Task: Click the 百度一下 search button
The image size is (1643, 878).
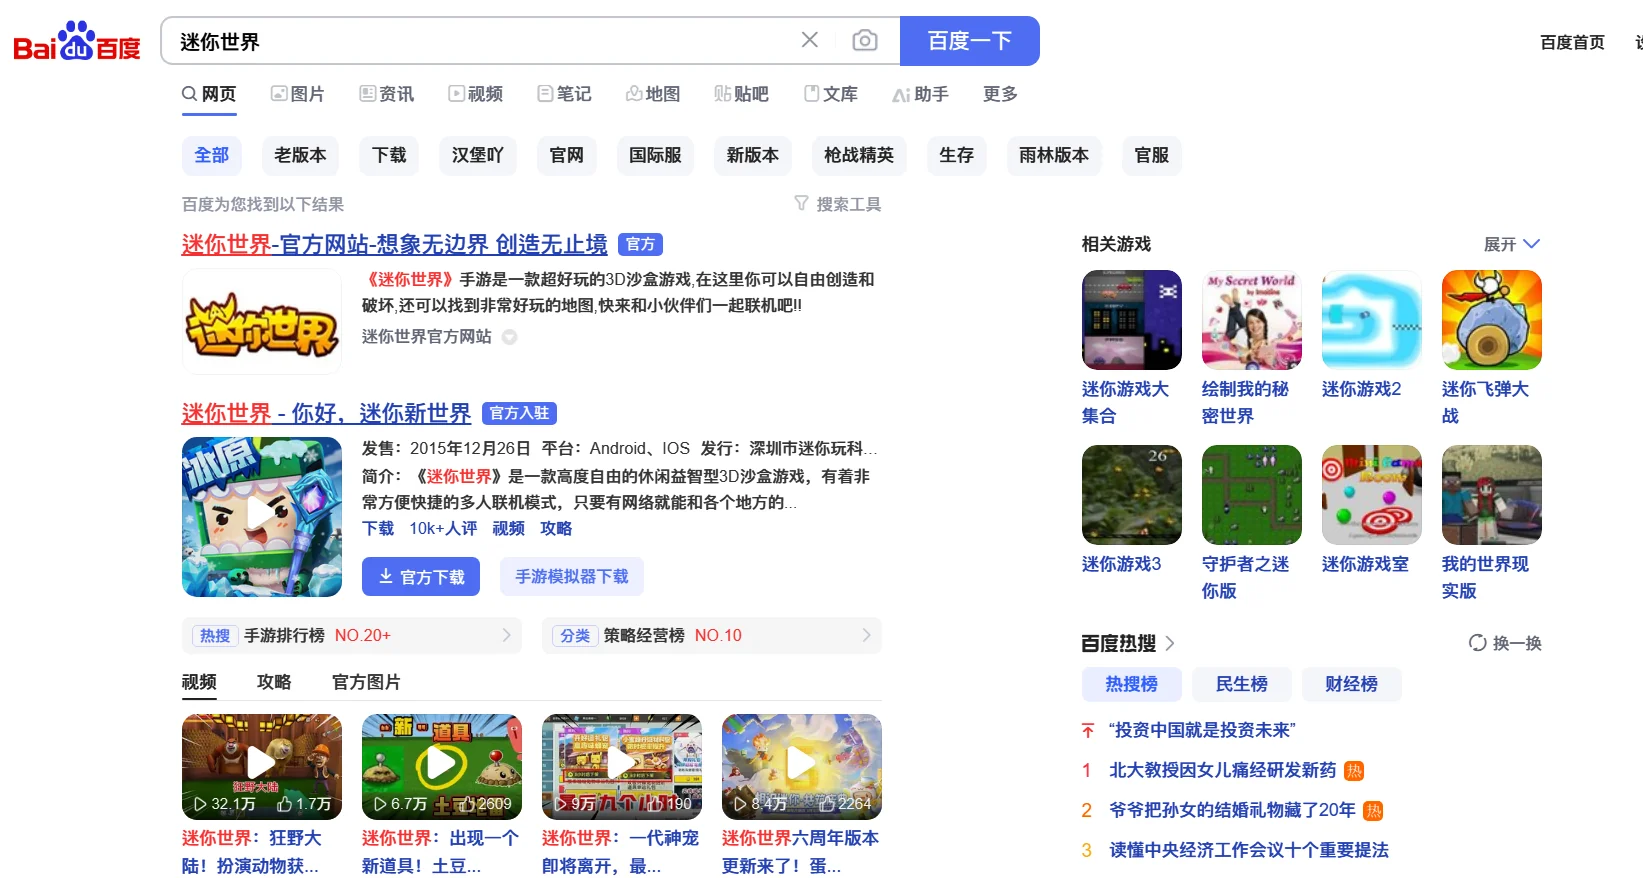Action: click(x=970, y=41)
